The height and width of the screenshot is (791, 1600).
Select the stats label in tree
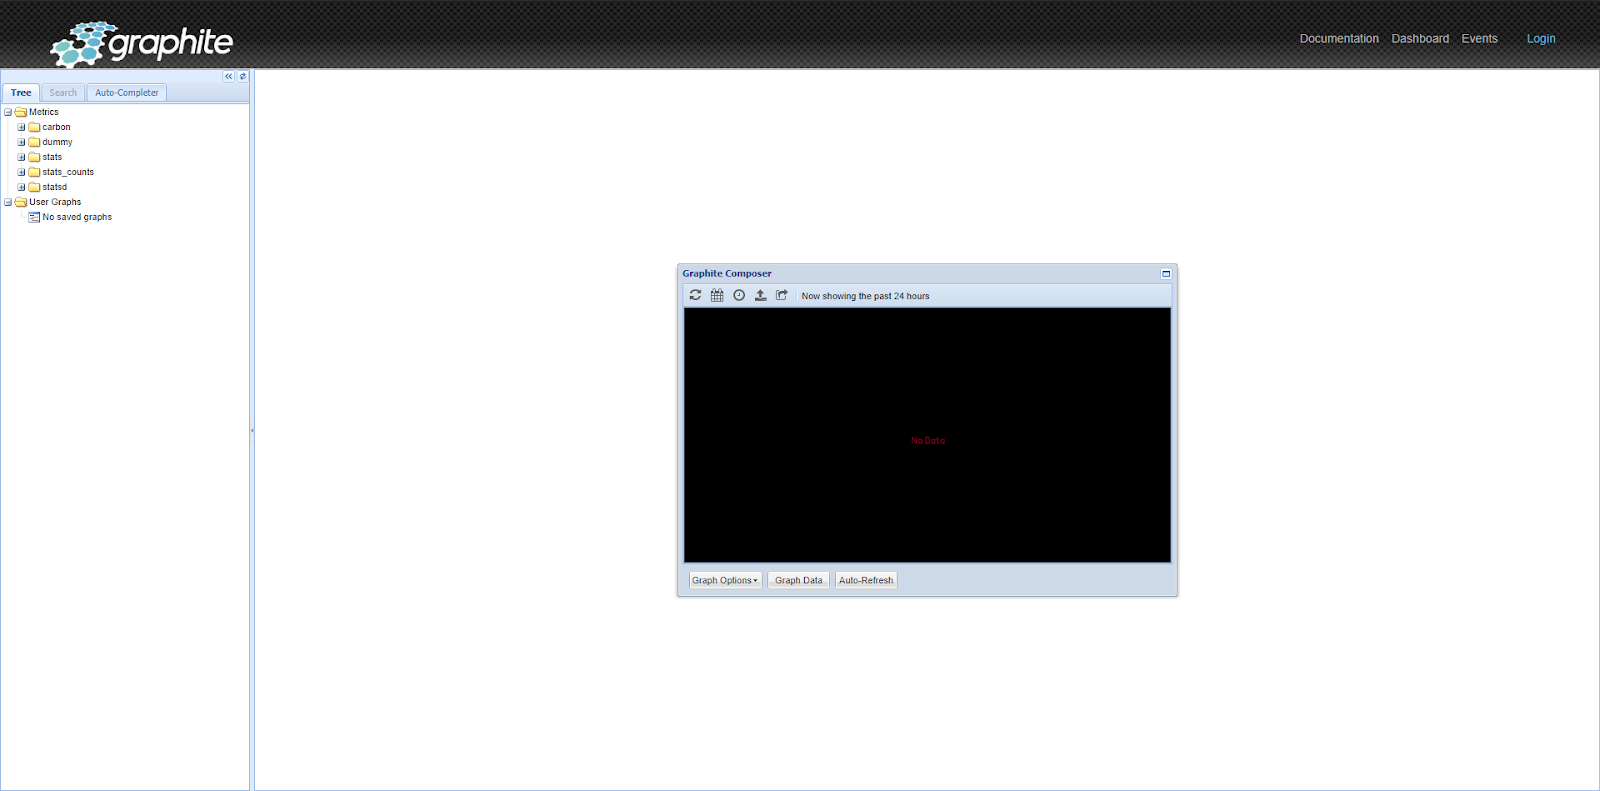pos(52,157)
